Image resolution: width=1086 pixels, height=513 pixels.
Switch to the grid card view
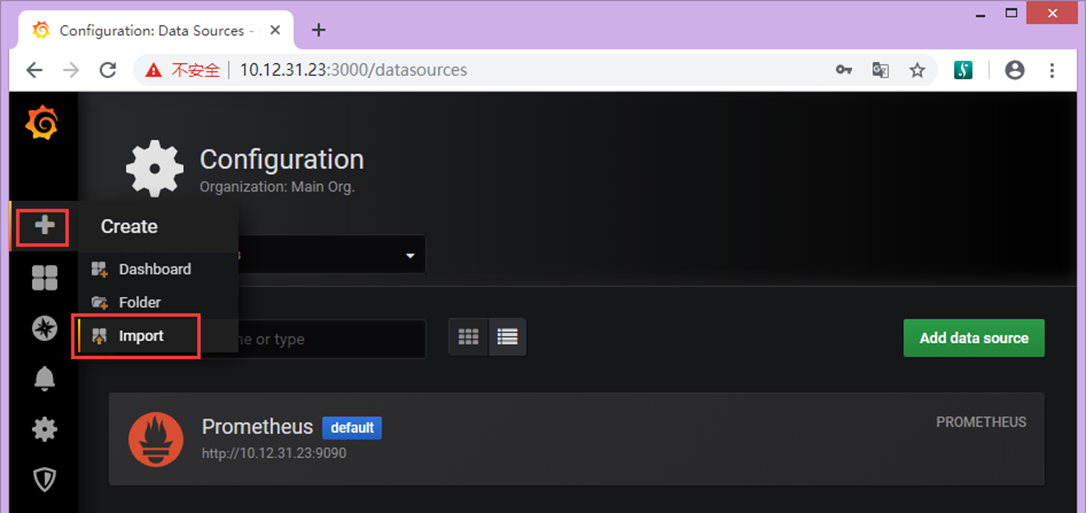coord(469,337)
